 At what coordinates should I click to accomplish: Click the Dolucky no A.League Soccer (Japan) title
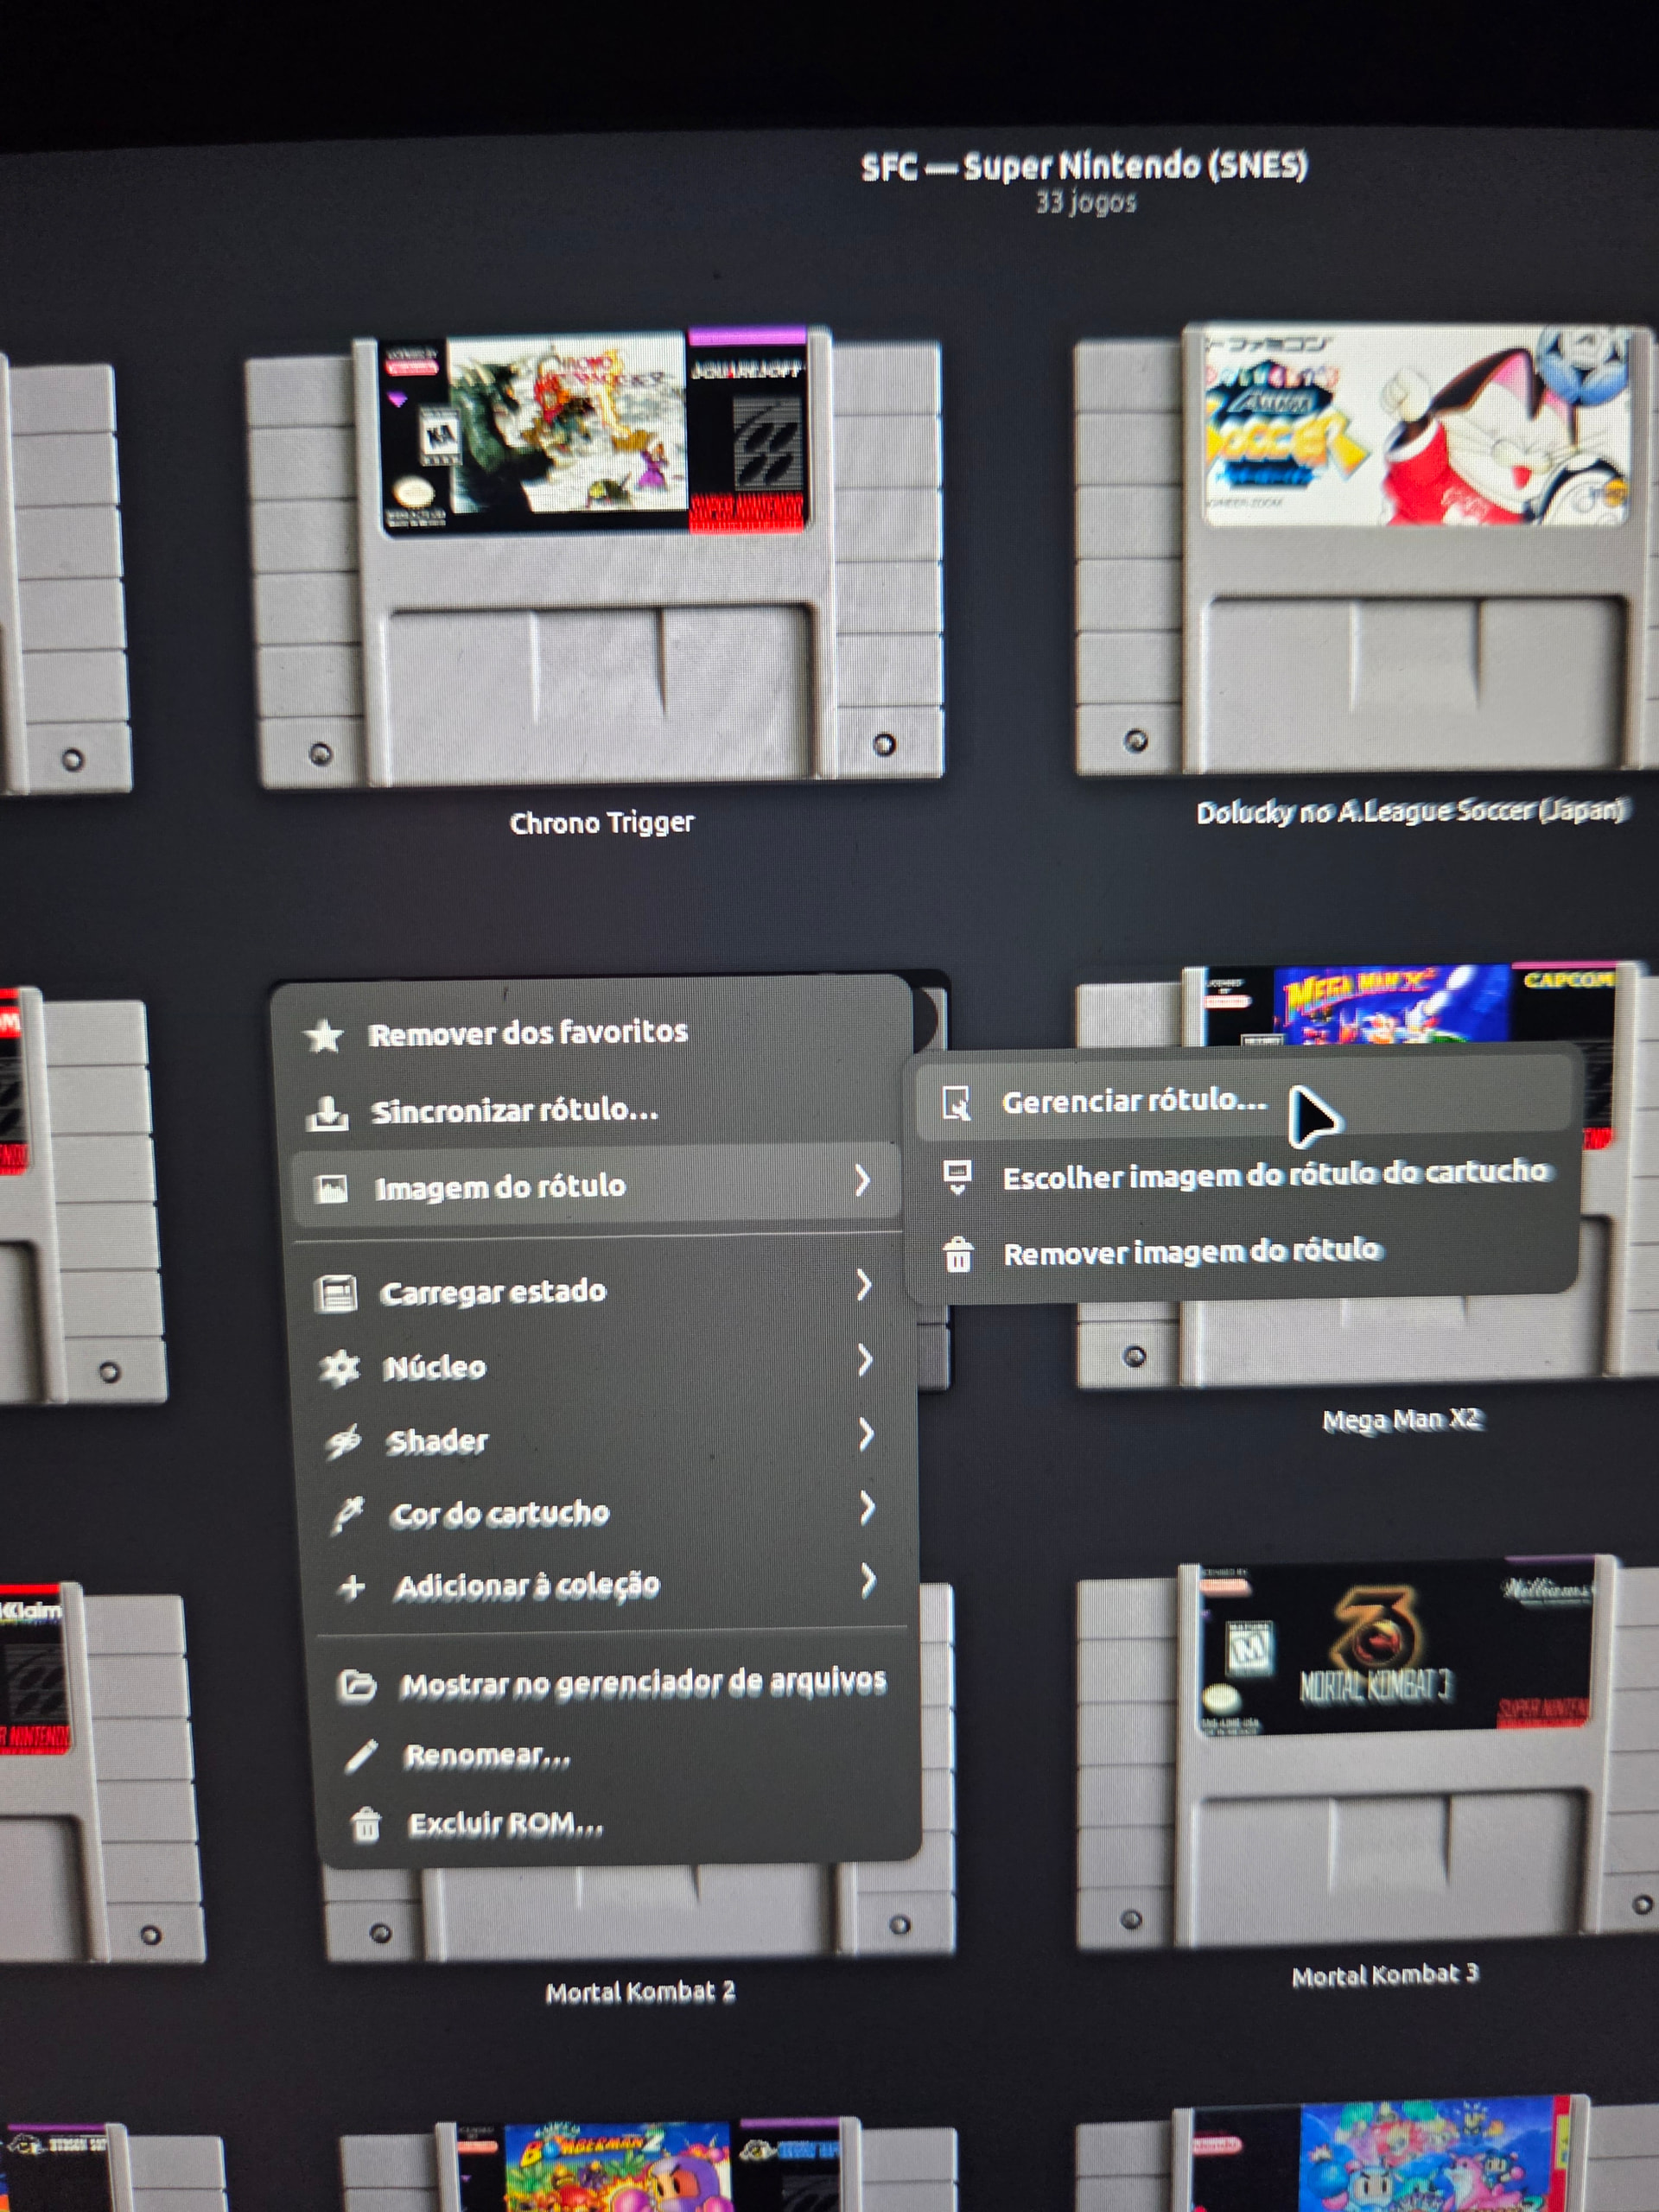1412,811
